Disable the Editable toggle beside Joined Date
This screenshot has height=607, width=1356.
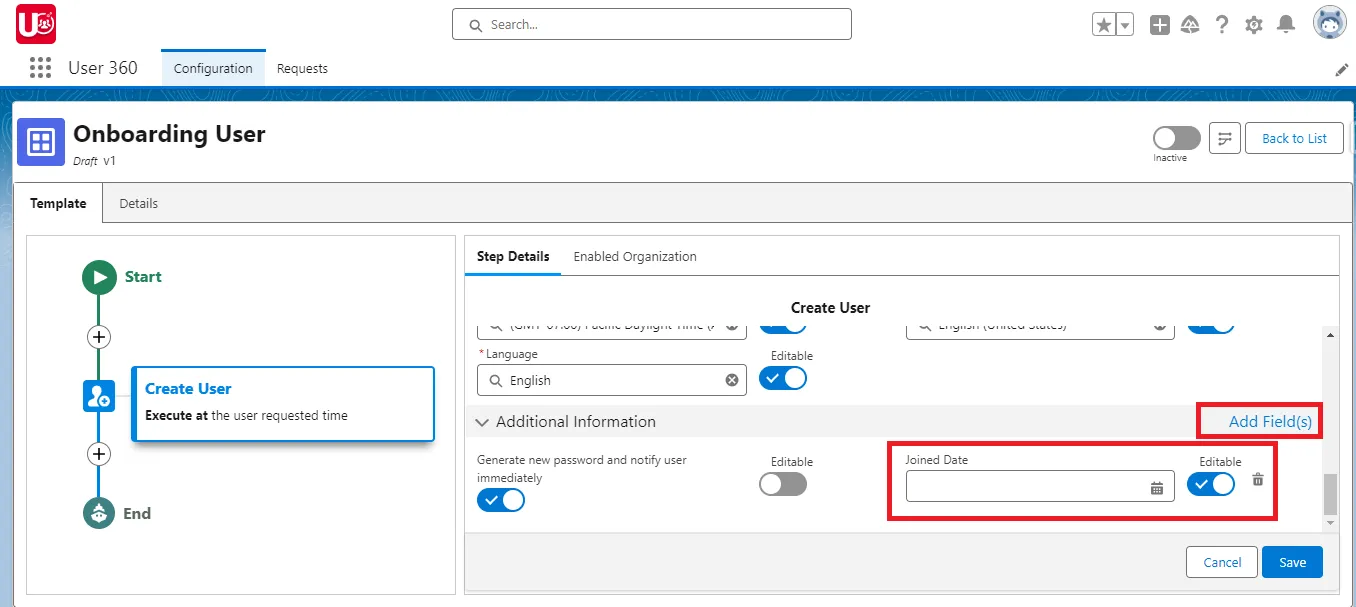1211,484
